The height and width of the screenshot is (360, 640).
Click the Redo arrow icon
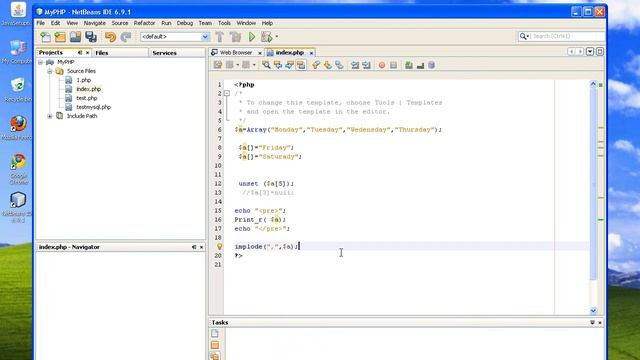point(126,37)
